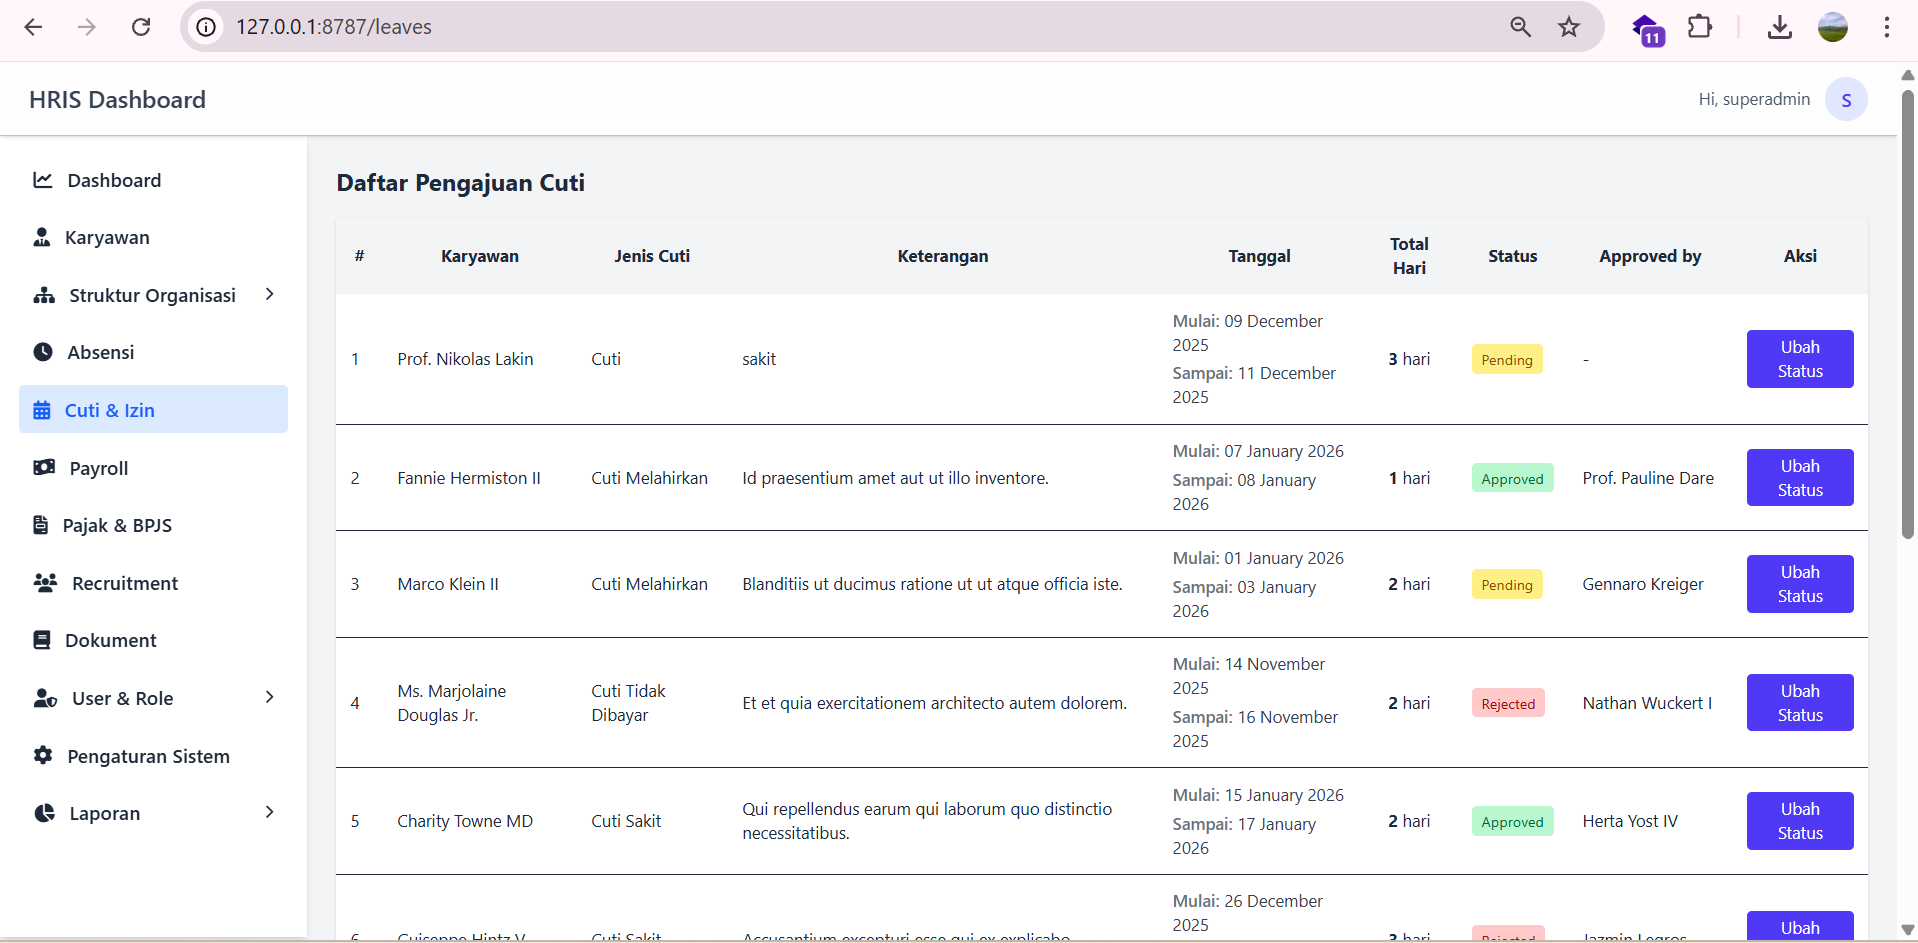Image resolution: width=1918 pixels, height=943 pixels.
Task: Click the browser address bar URL
Action: (x=334, y=27)
